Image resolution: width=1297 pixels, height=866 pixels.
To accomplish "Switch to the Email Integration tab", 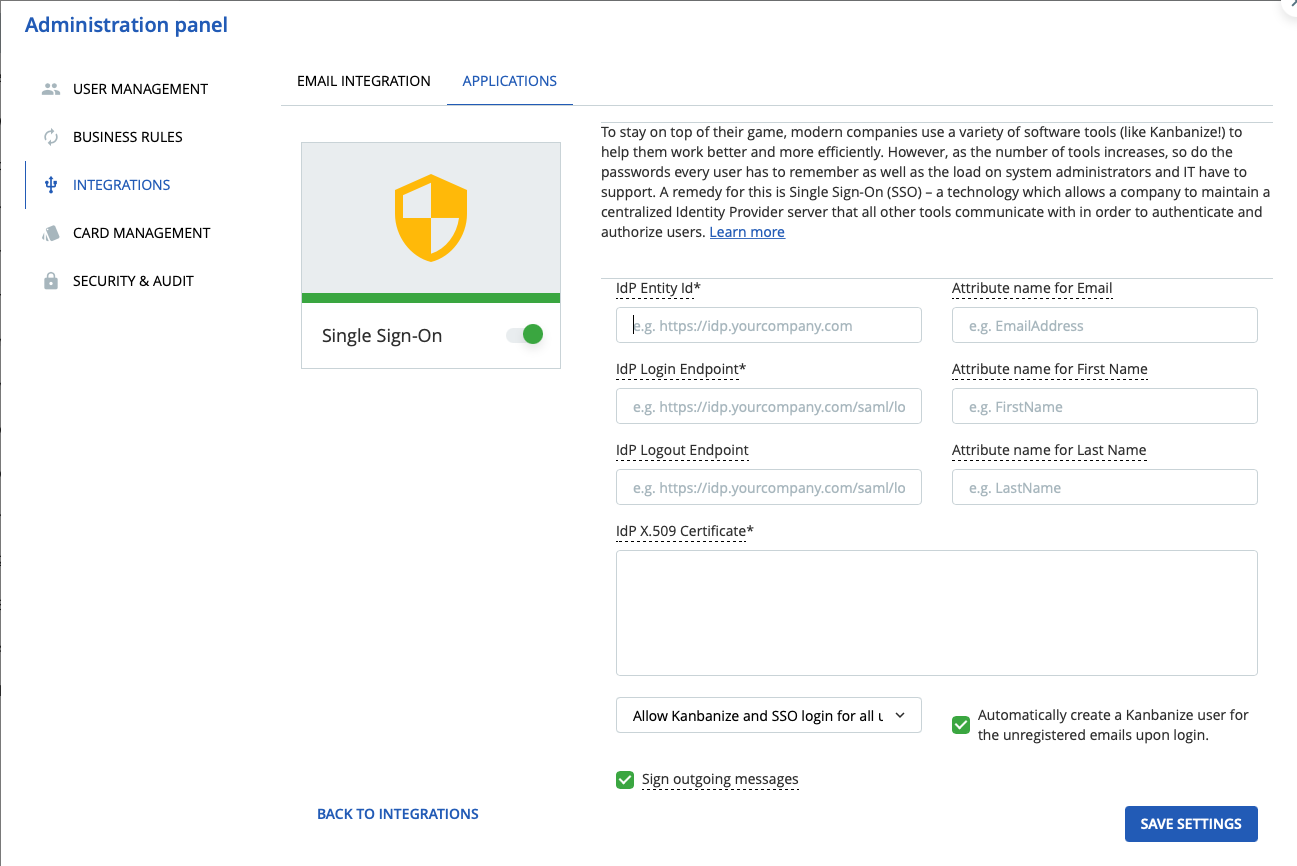I will coord(364,81).
